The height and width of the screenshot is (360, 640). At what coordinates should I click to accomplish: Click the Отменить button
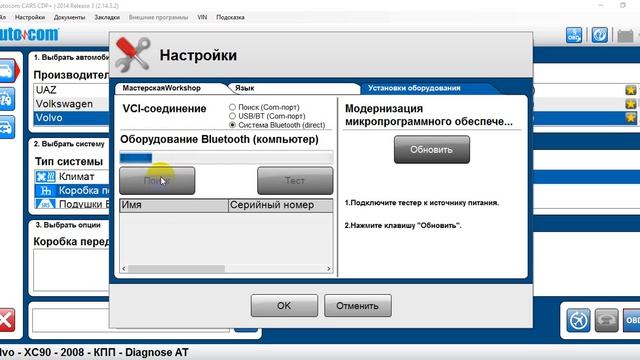(x=358, y=306)
